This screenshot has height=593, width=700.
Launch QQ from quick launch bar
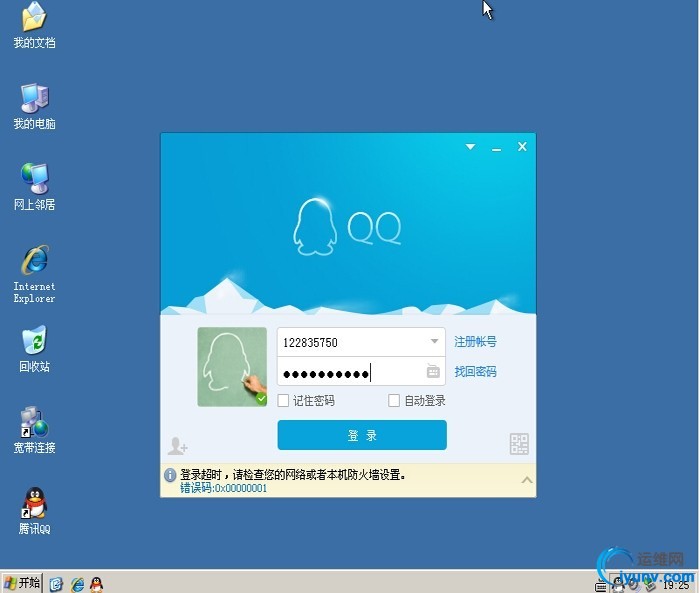pyautogui.click(x=96, y=584)
